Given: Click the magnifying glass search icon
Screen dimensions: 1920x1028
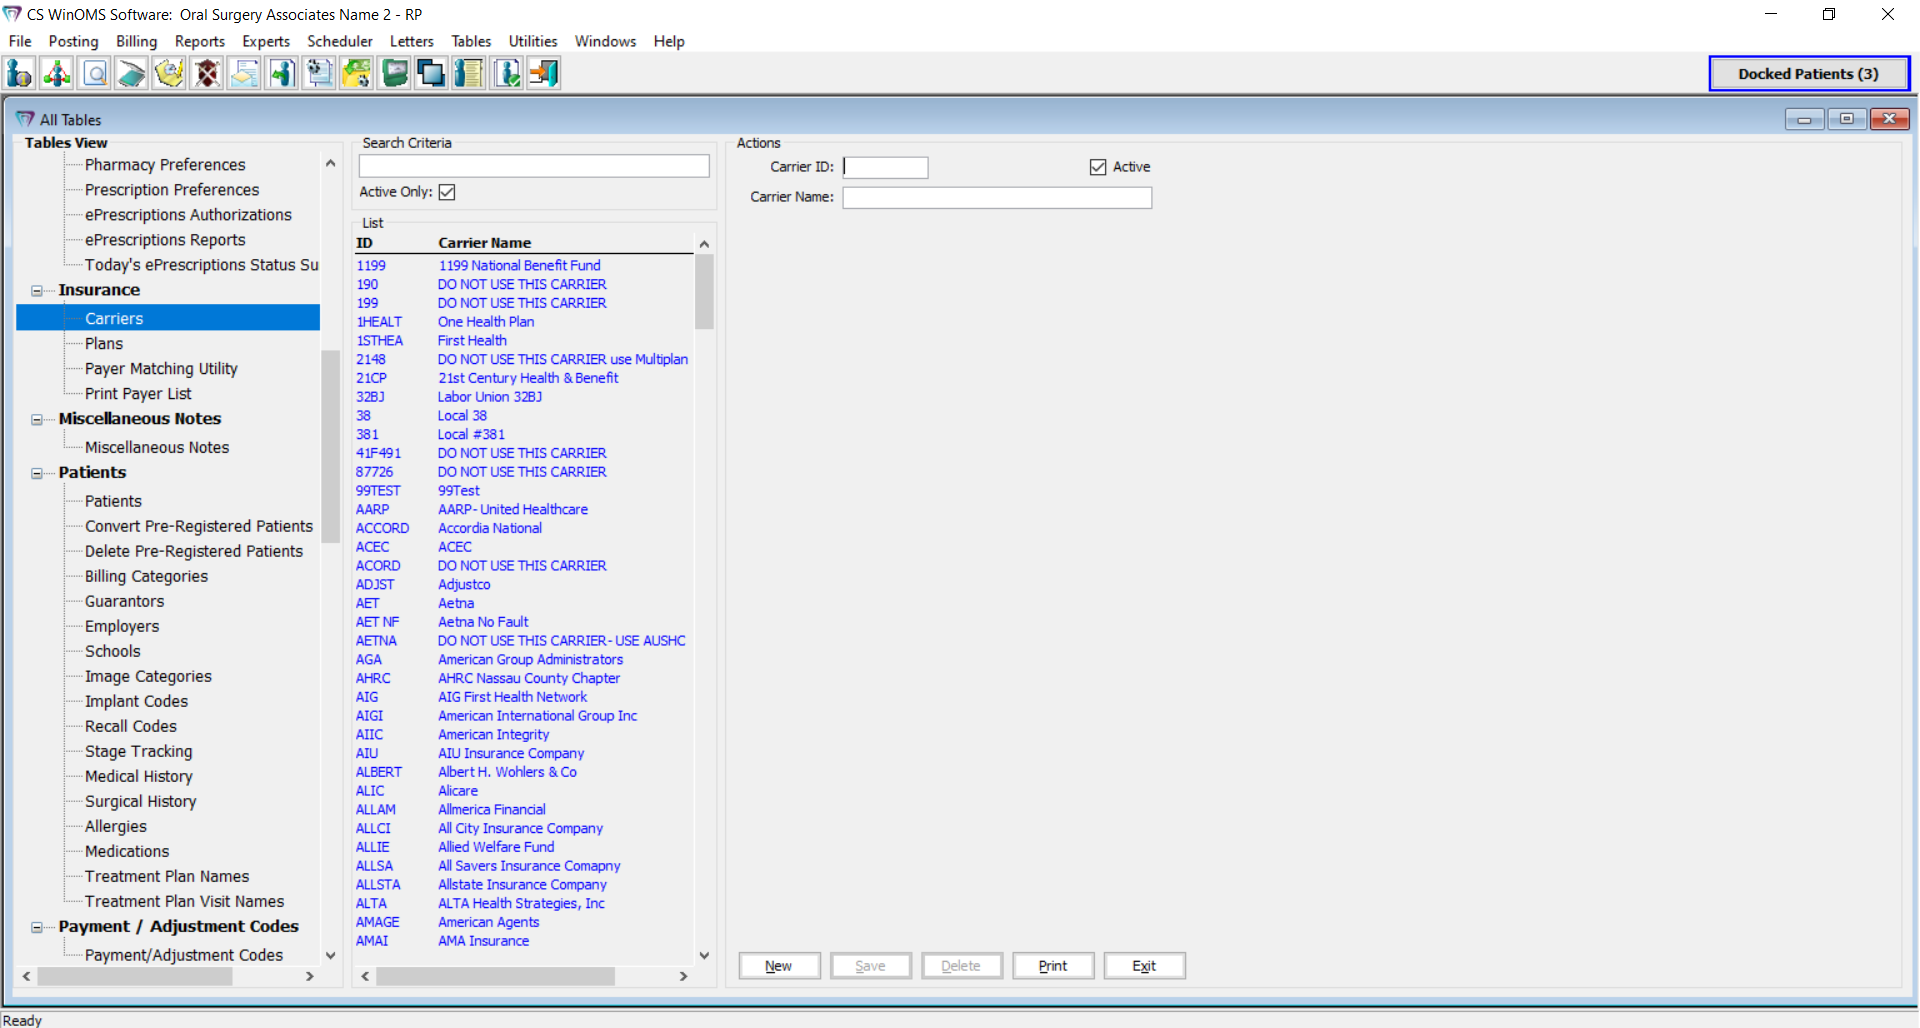Looking at the screenshot, I should (x=95, y=73).
